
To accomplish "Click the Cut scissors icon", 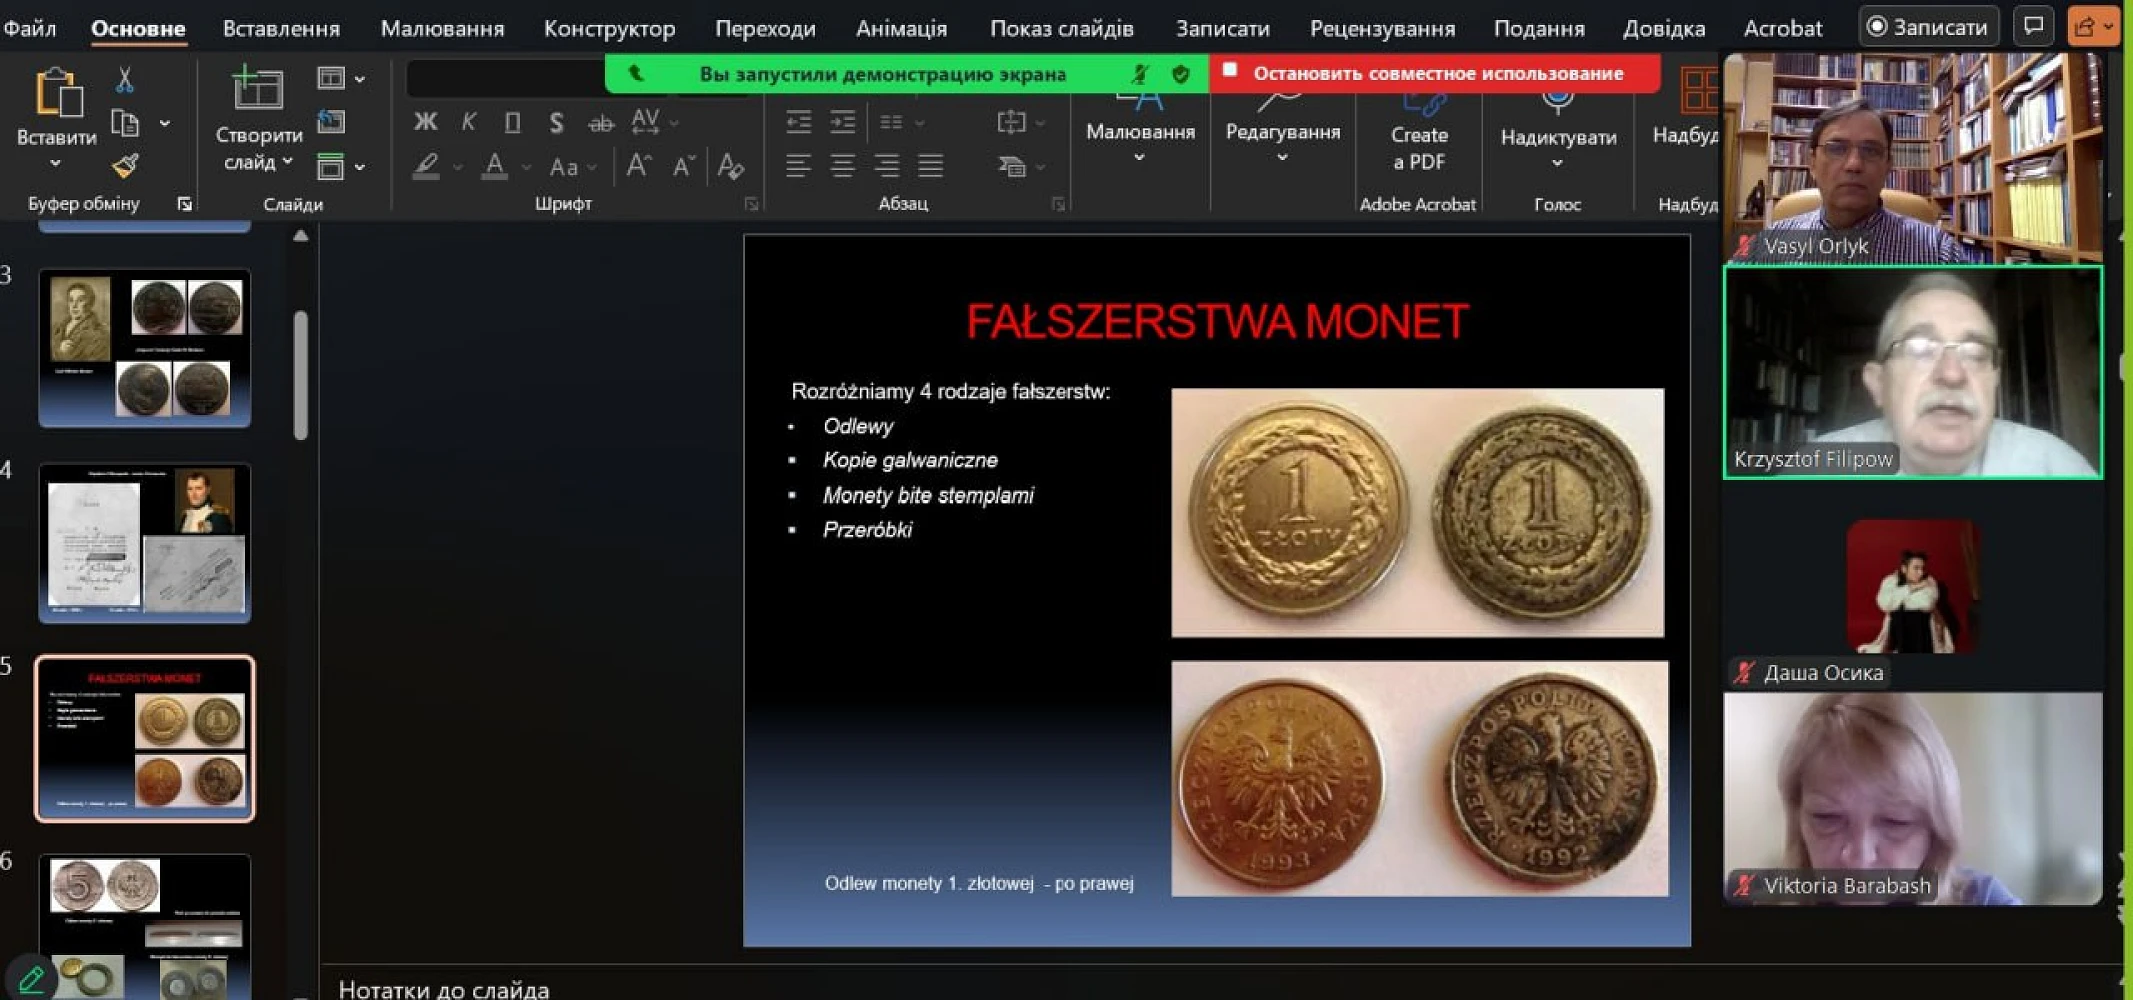I will (124, 80).
